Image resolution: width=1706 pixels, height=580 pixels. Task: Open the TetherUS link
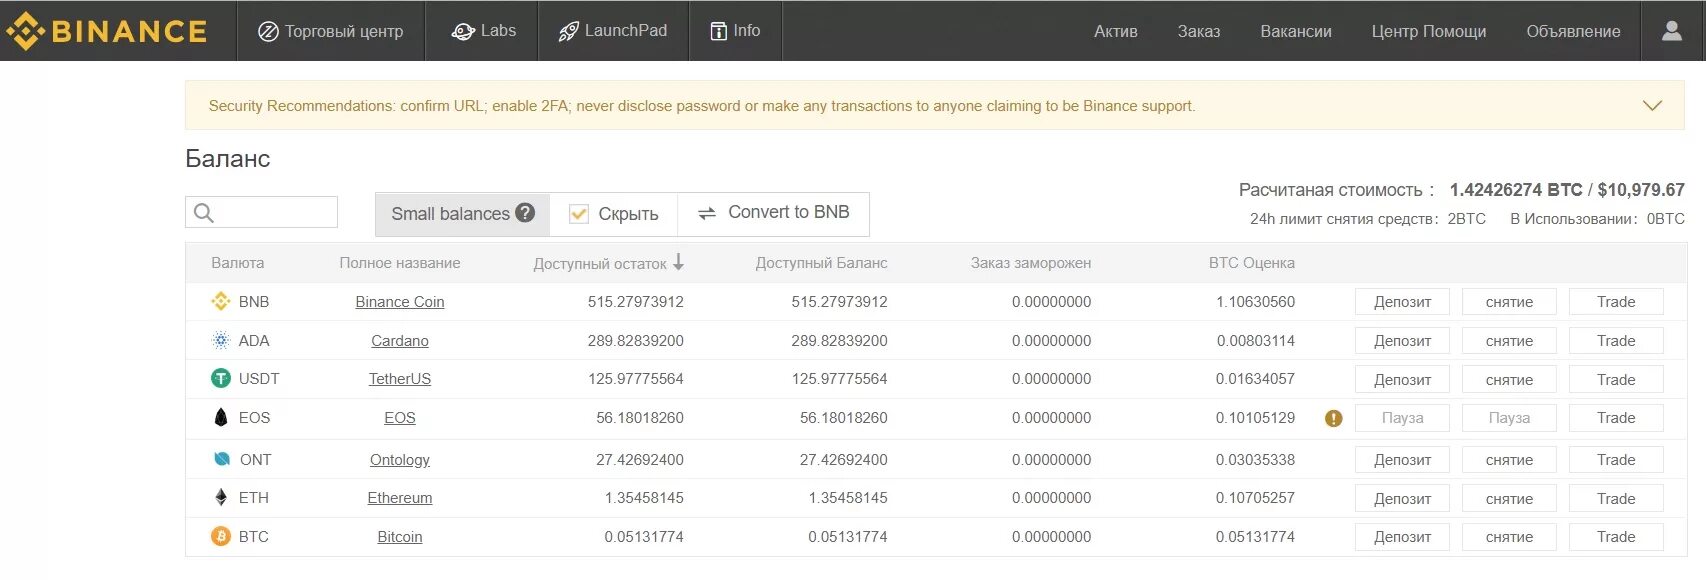tap(400, 379)
